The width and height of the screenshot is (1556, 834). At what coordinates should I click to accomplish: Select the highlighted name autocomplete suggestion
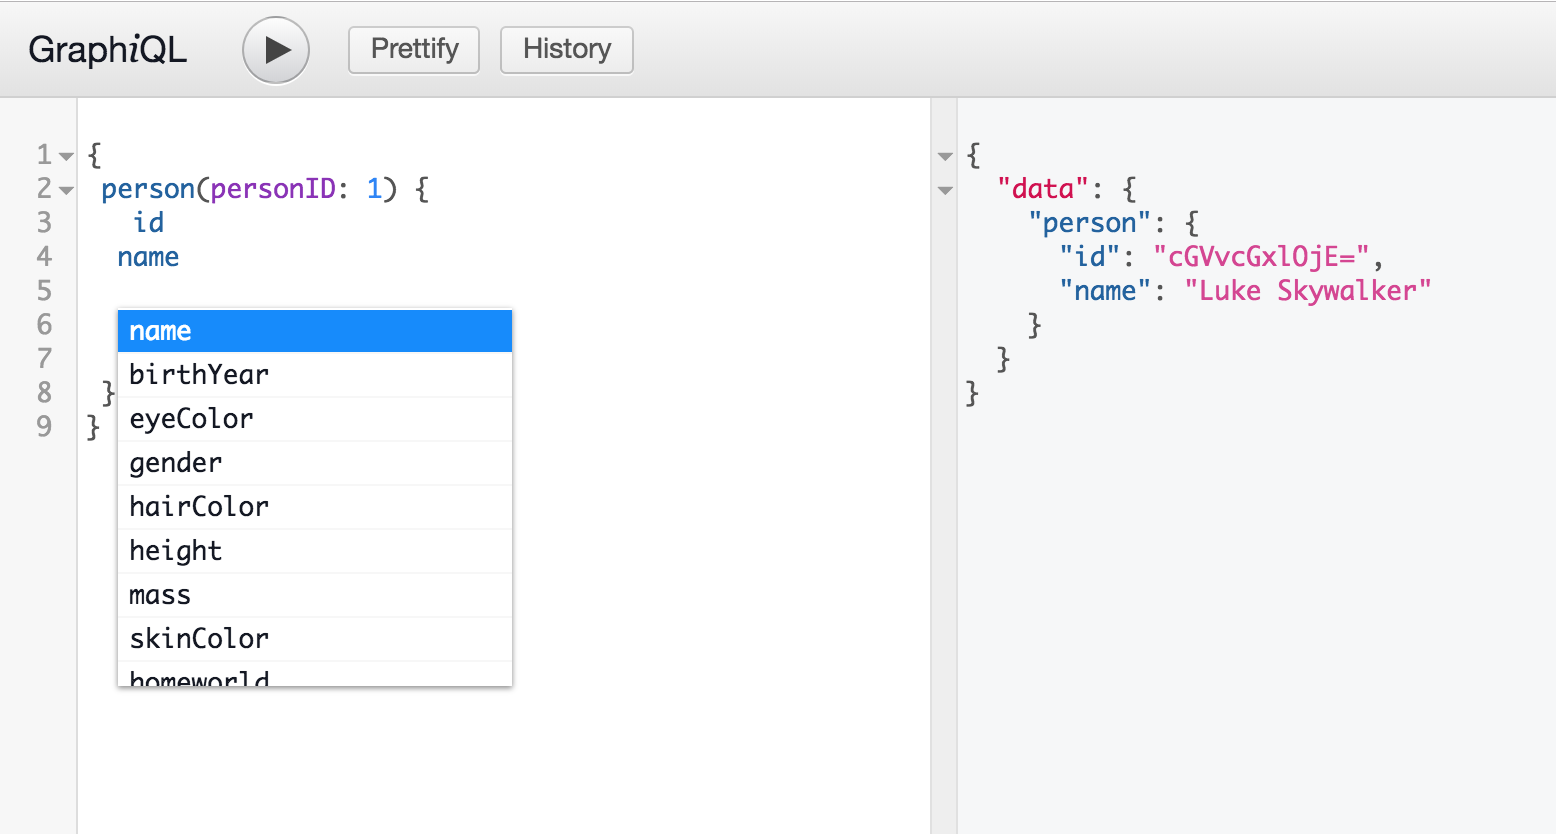tap(314, 331)
